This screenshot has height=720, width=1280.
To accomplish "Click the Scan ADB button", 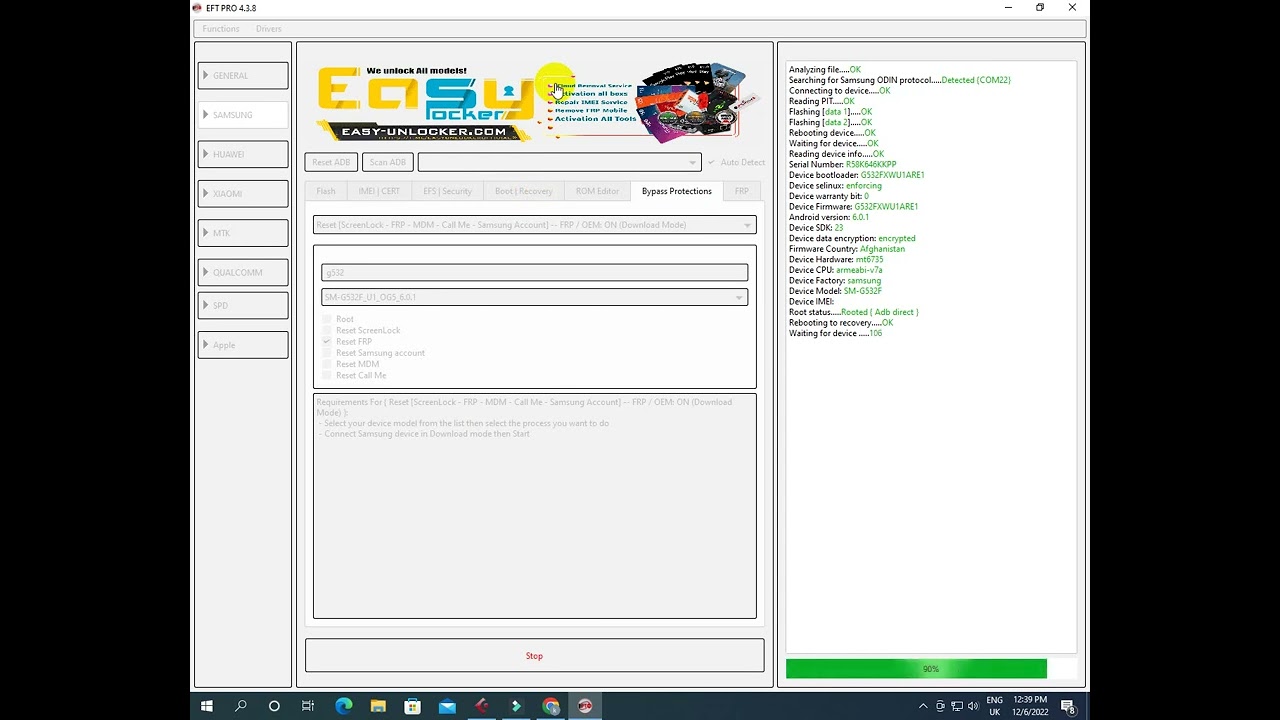I will [x=387, y=162].
